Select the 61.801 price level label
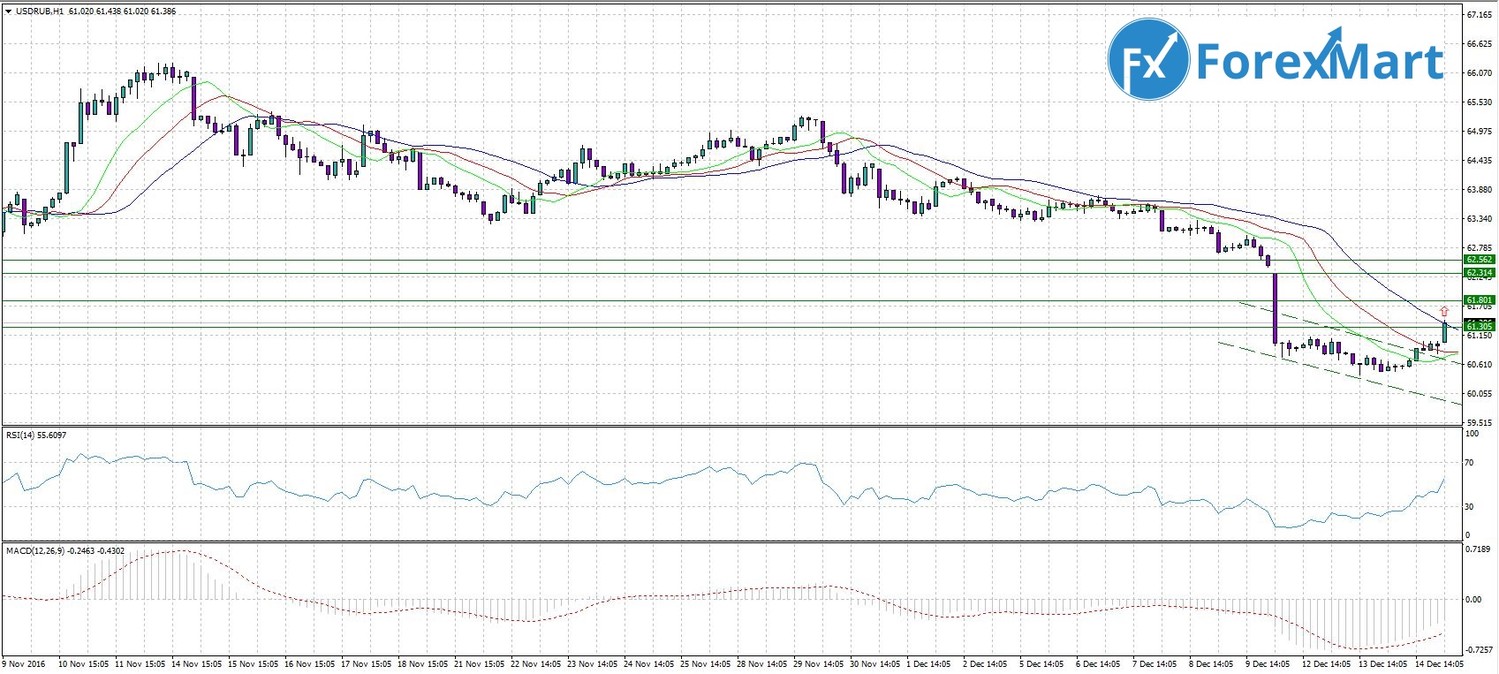 [1479, 300]
